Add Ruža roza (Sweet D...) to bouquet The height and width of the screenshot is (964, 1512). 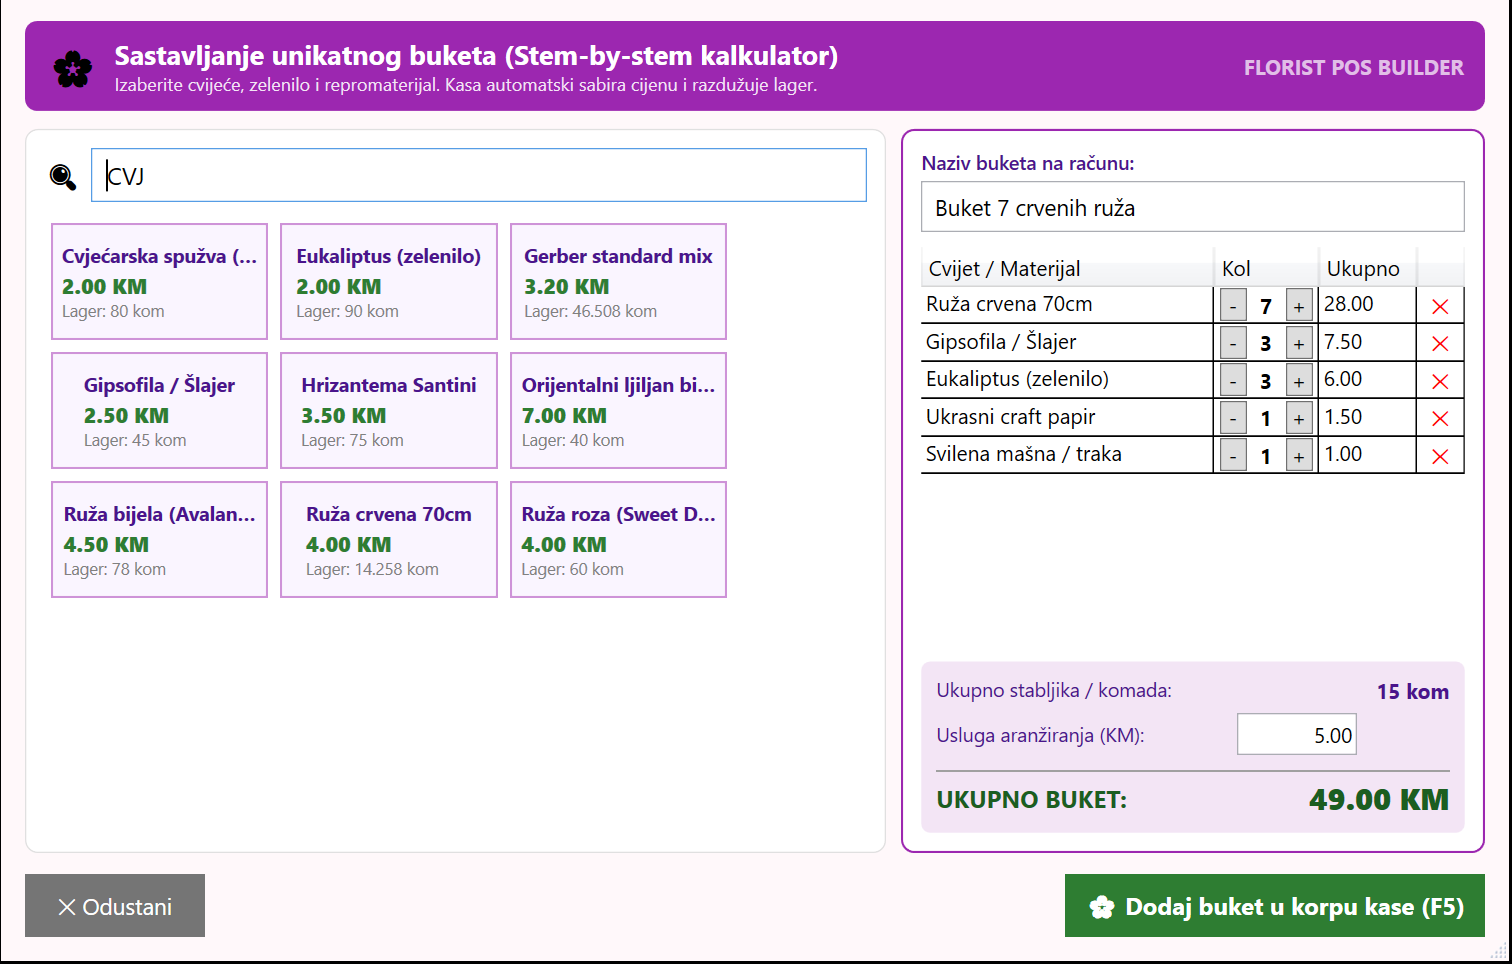(x=618, y=540)
